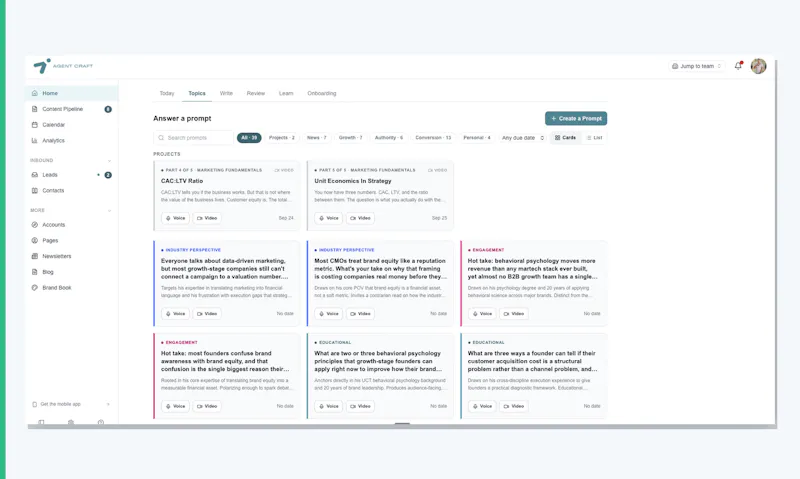Collapse the More sidebar section

109,211
